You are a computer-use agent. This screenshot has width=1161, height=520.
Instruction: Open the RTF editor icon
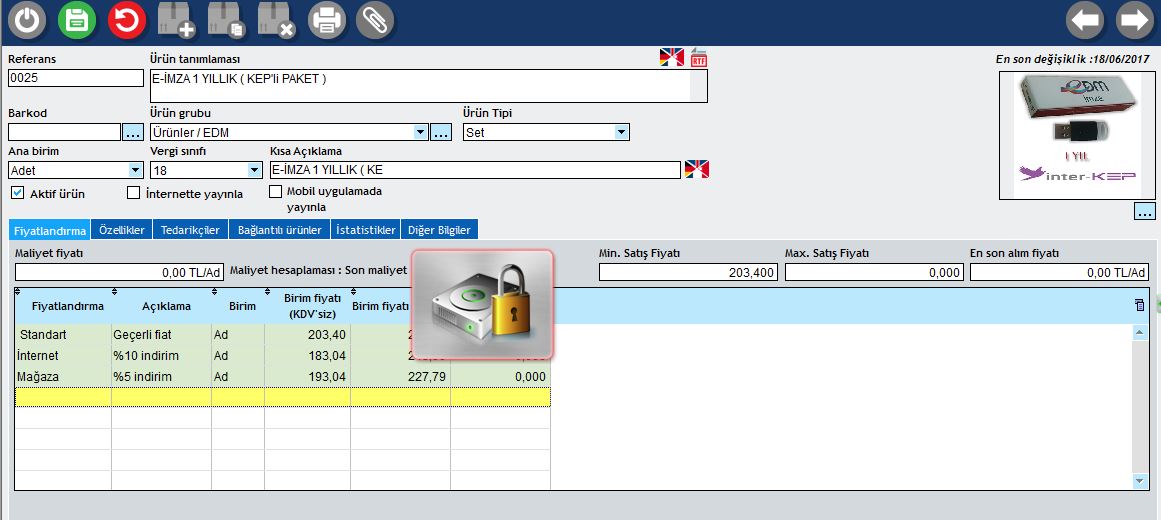[x=699, y=58]
